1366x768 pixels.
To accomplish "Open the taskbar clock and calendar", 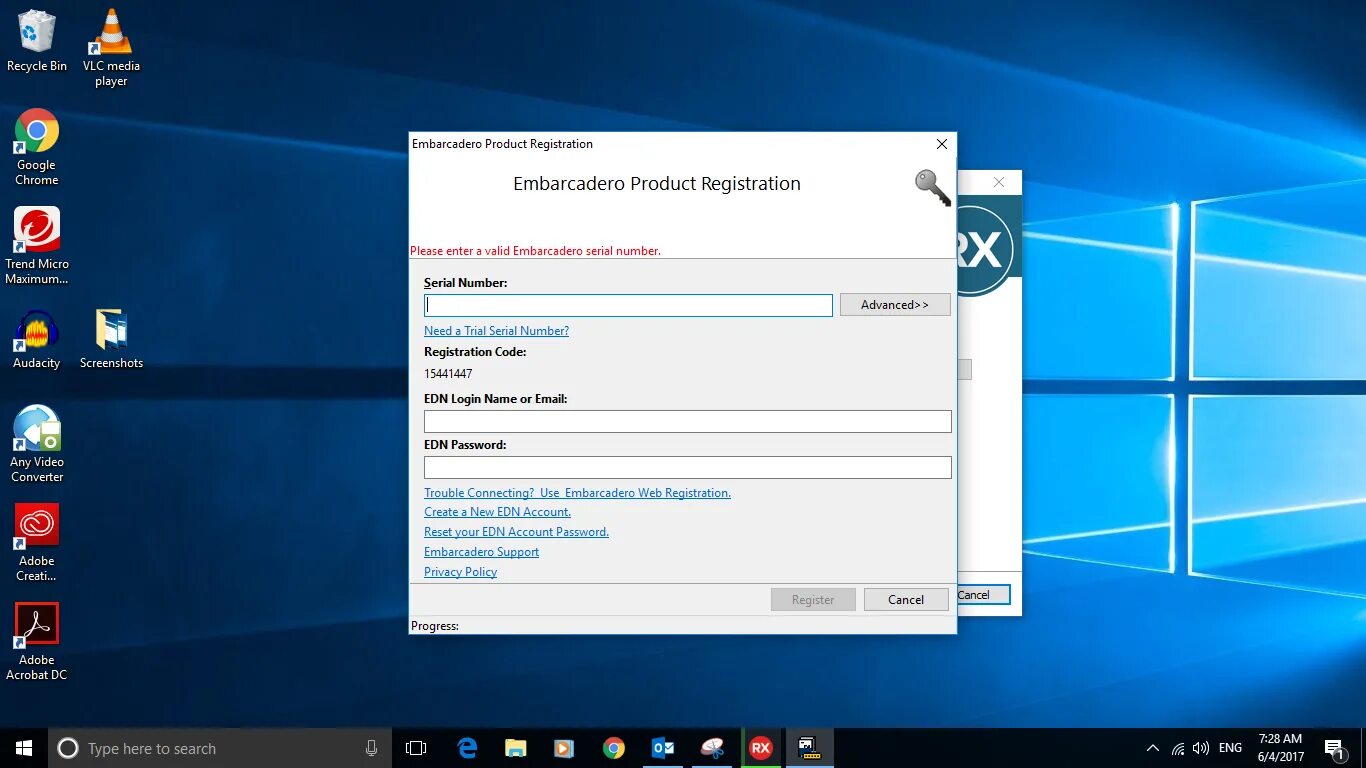I will [1280, 748].
